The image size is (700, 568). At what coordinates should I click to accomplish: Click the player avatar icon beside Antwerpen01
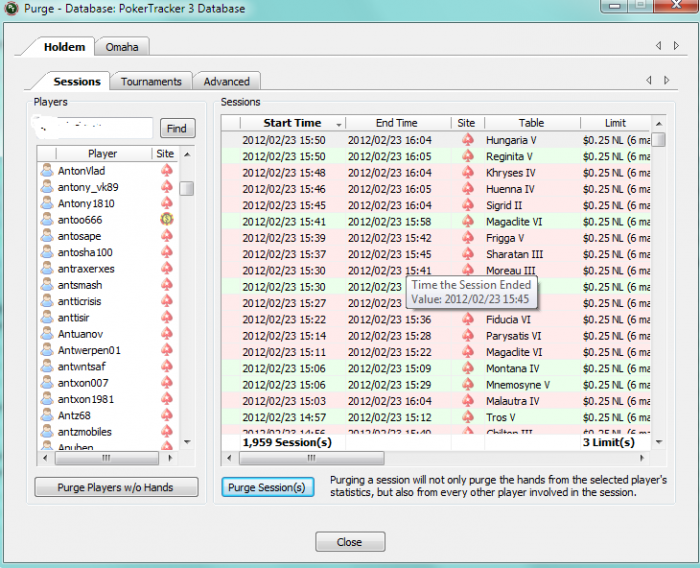tap(47, 350)
